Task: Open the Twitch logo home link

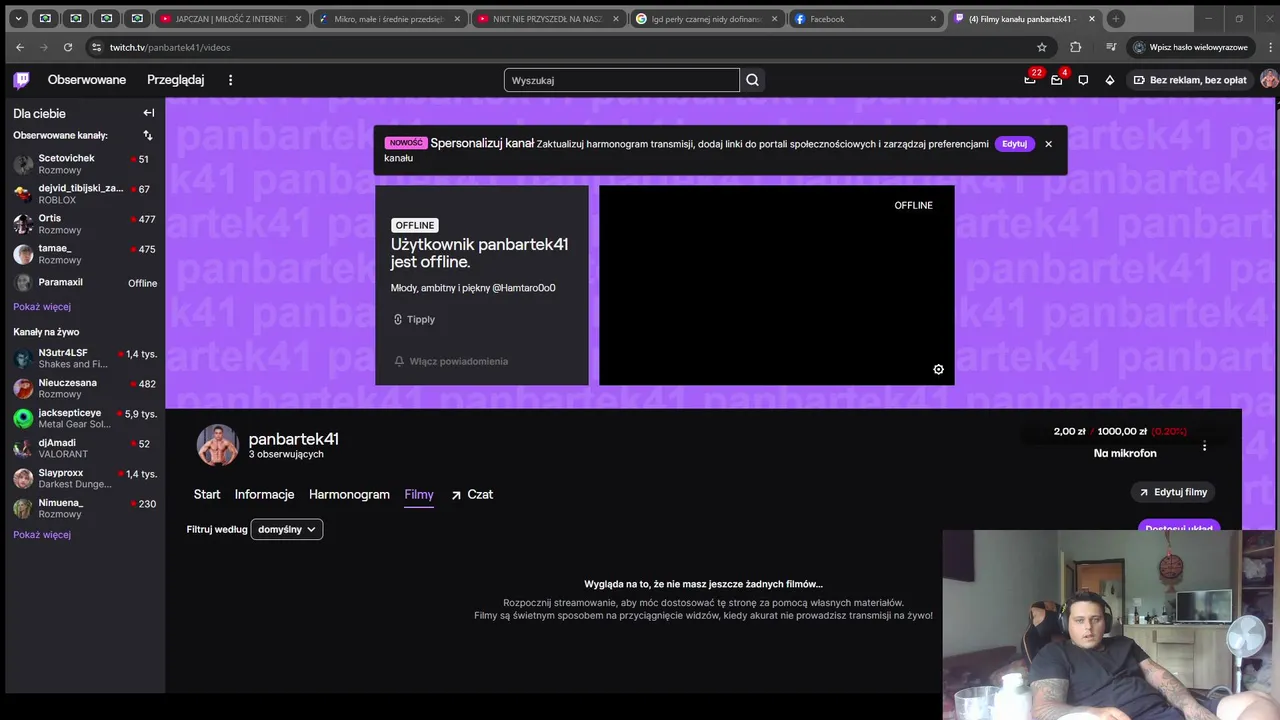Action: pyautogui.click(x=21, y=80)
